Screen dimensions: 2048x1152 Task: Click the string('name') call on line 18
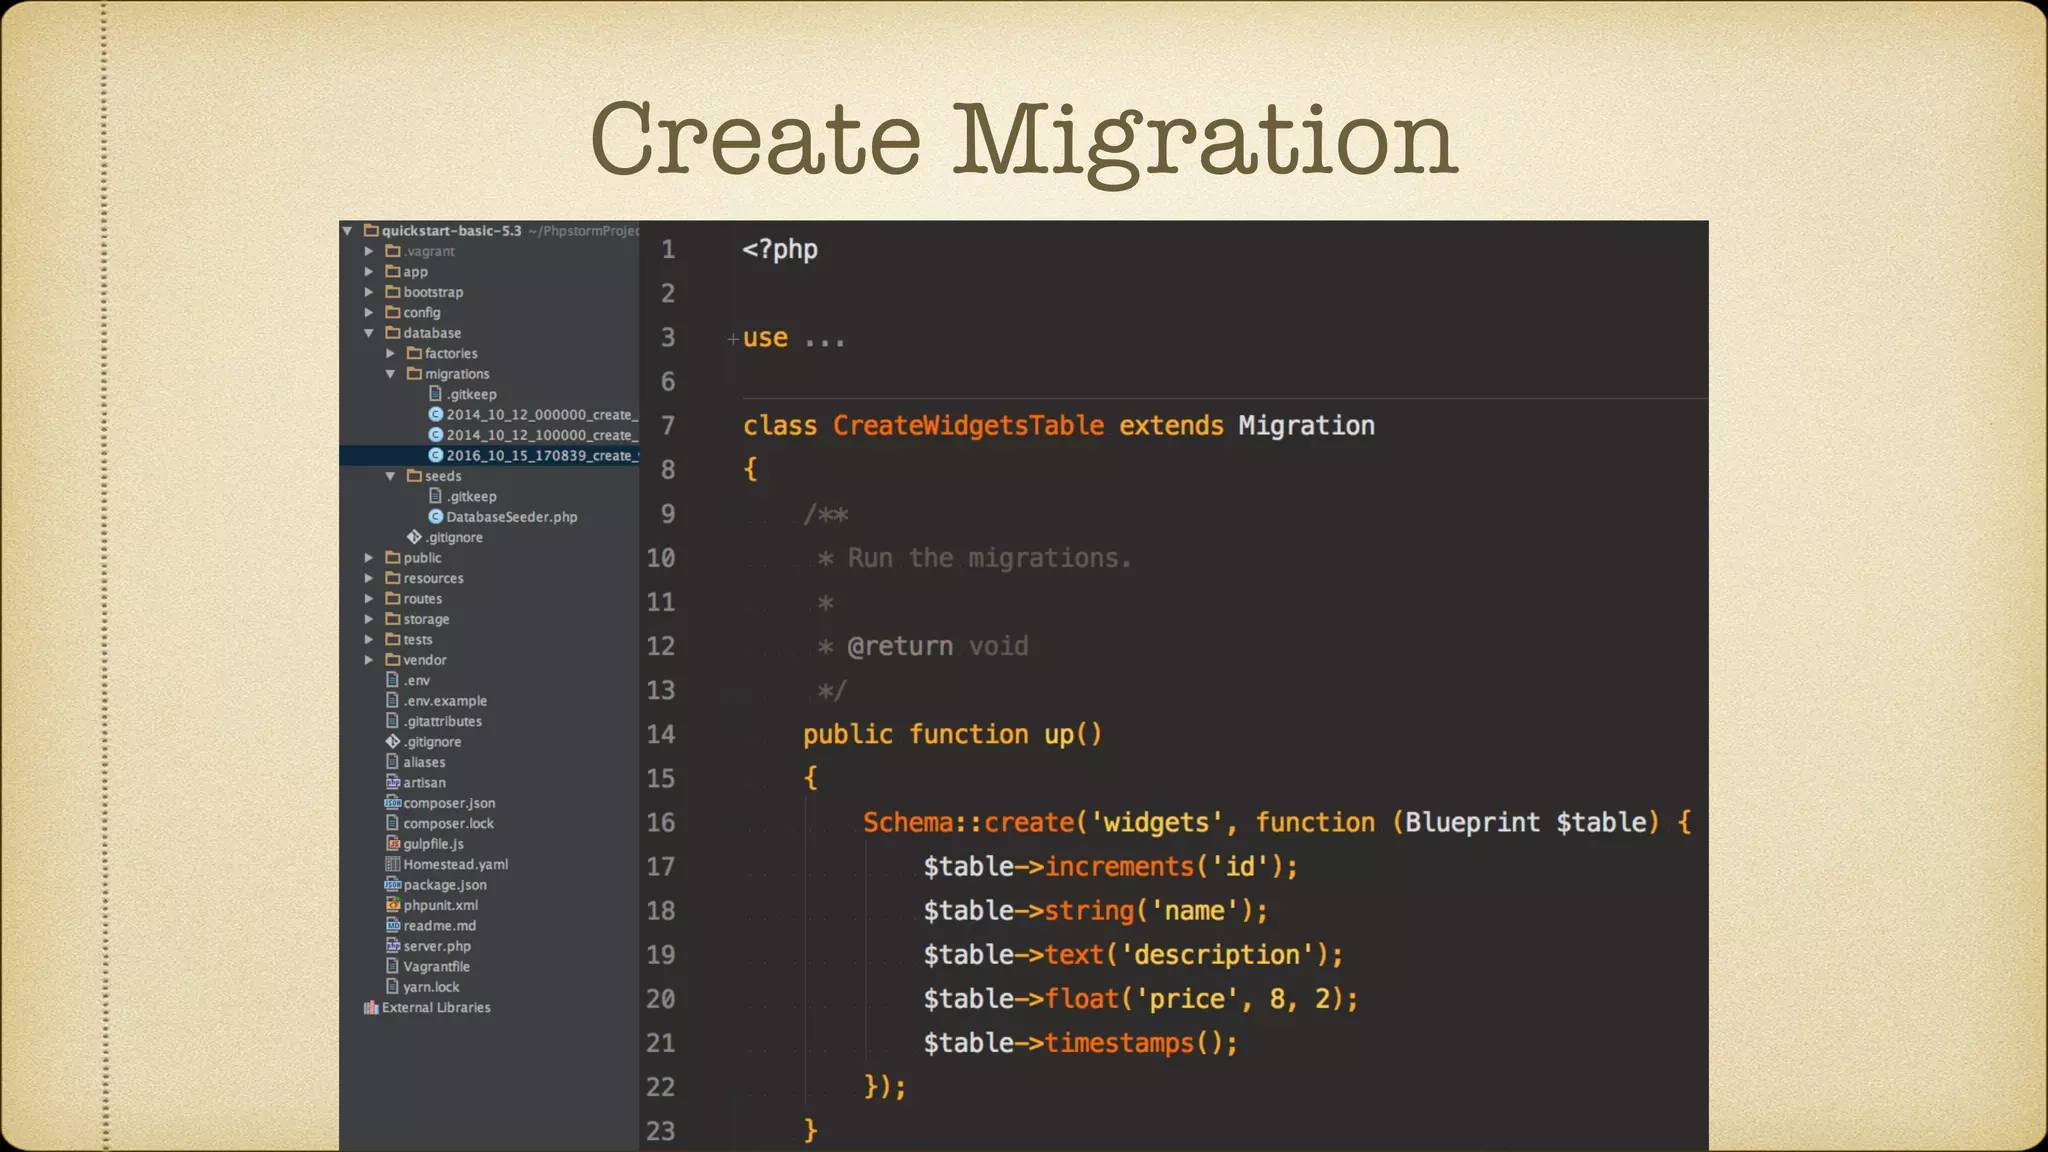tap(1147, 911)
